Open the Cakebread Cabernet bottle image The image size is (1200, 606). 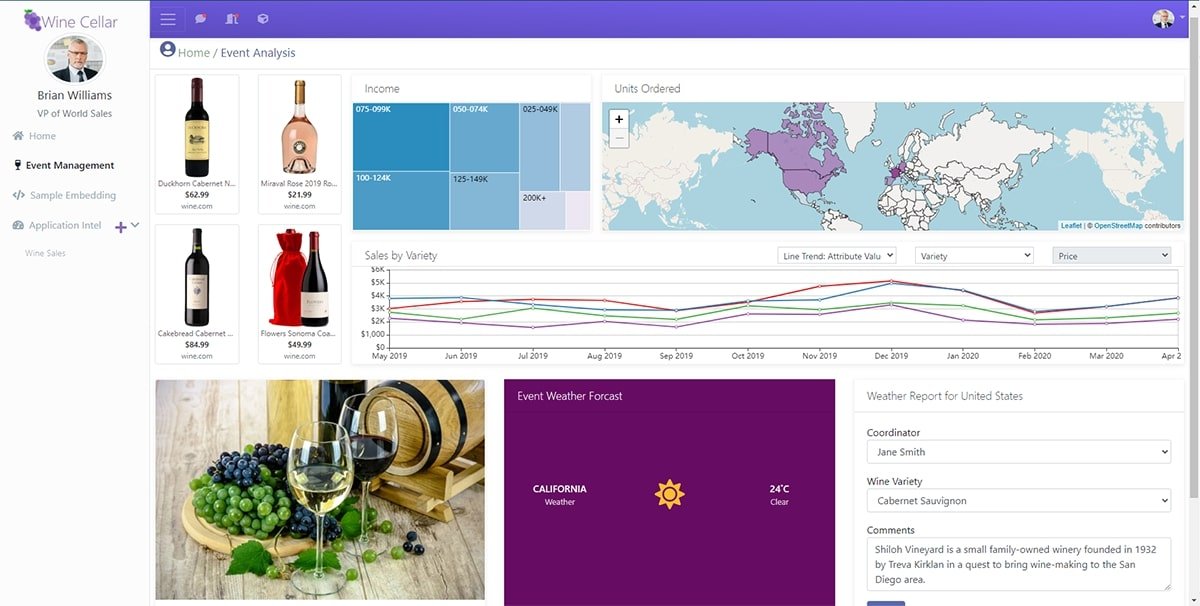pyautogui.click(x=197, y=277)
